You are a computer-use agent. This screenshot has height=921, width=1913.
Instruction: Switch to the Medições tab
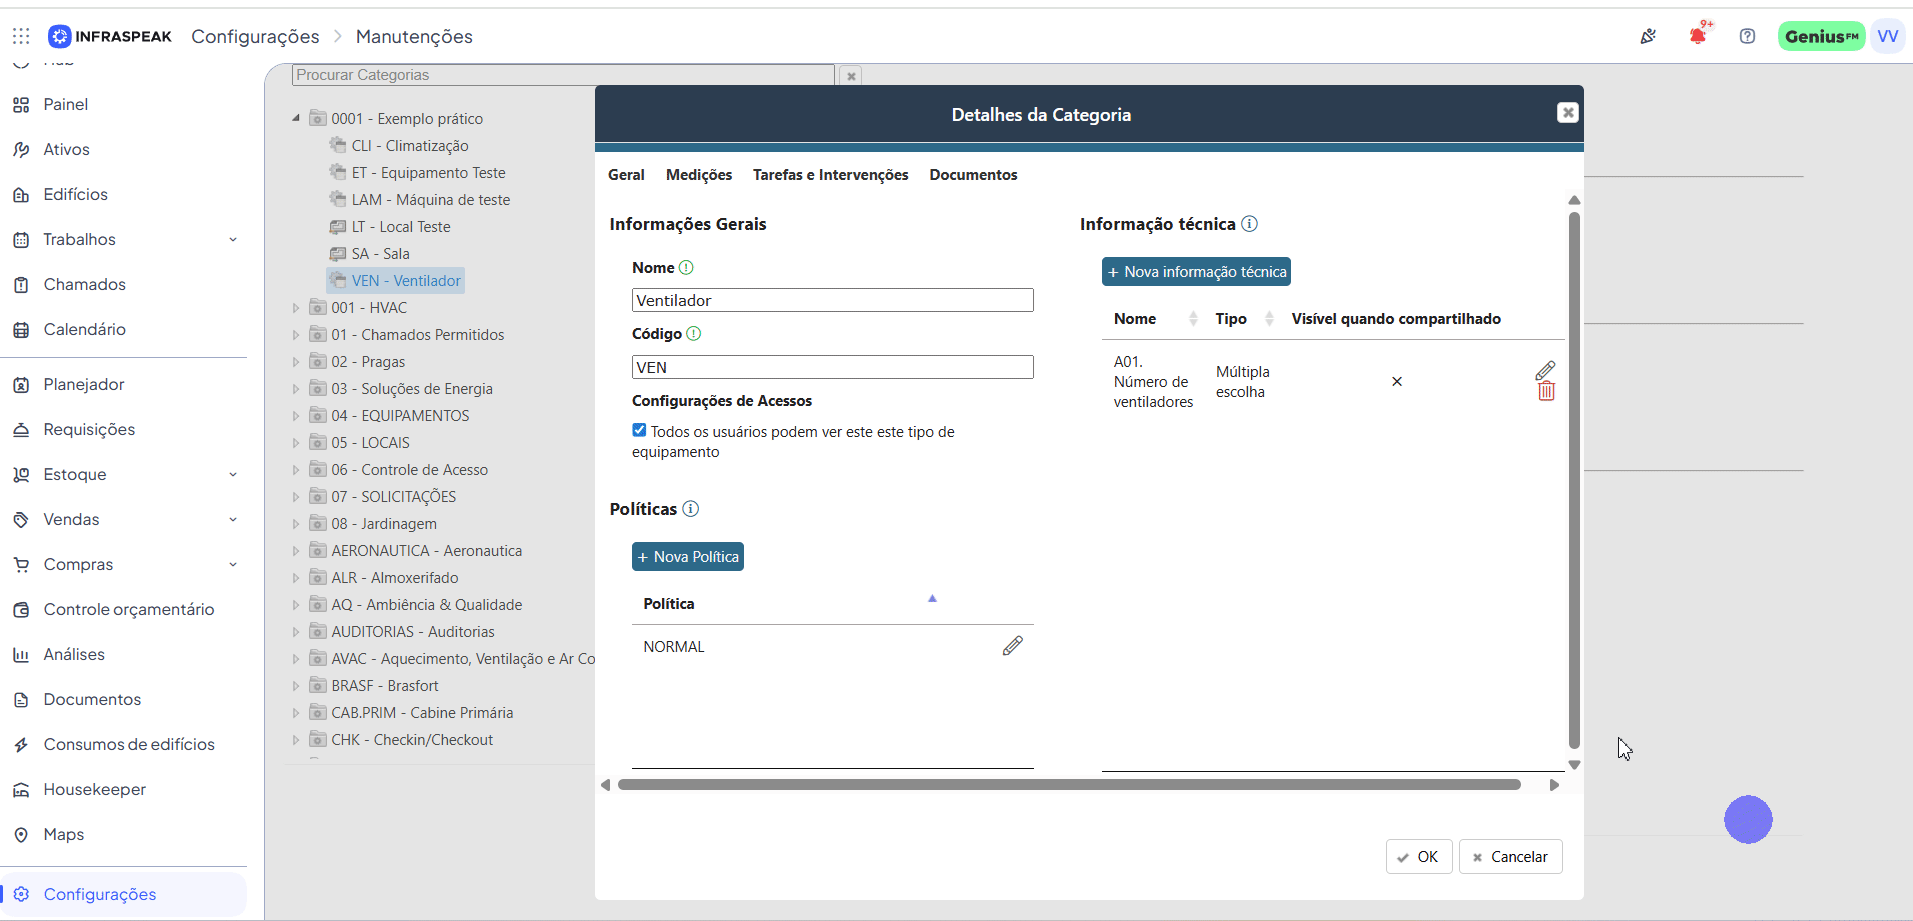click(x=699, y=175)
